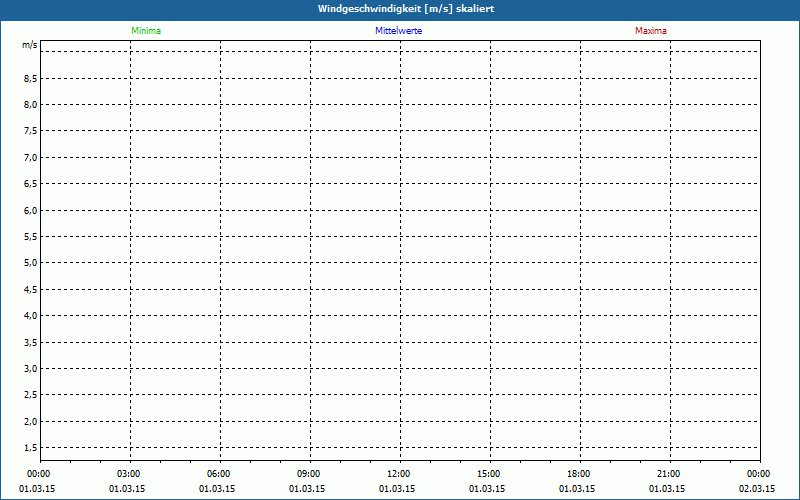Viewport: 800px width, 500px height.
Task: Click the 5,0 y-axis value
Action: pos(31,263)
